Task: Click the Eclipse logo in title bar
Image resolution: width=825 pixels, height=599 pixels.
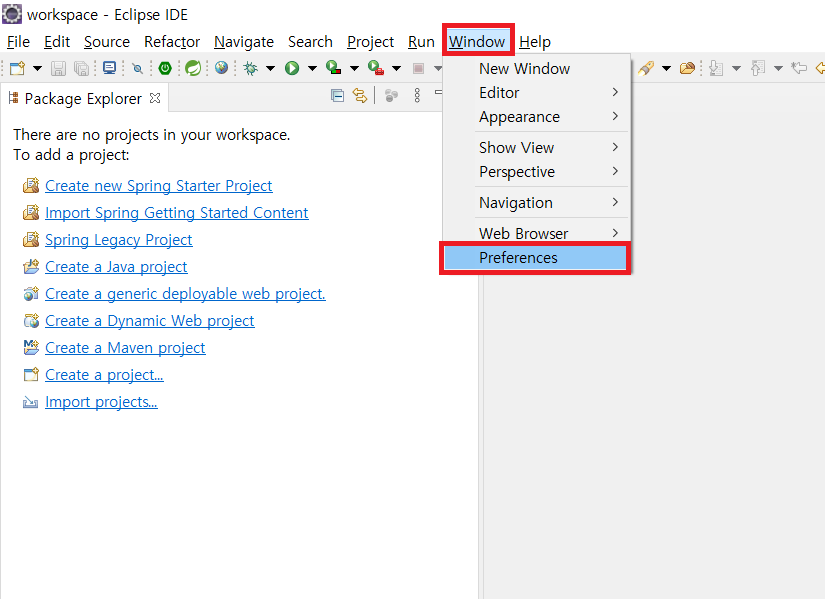Action: pos(12,14)
